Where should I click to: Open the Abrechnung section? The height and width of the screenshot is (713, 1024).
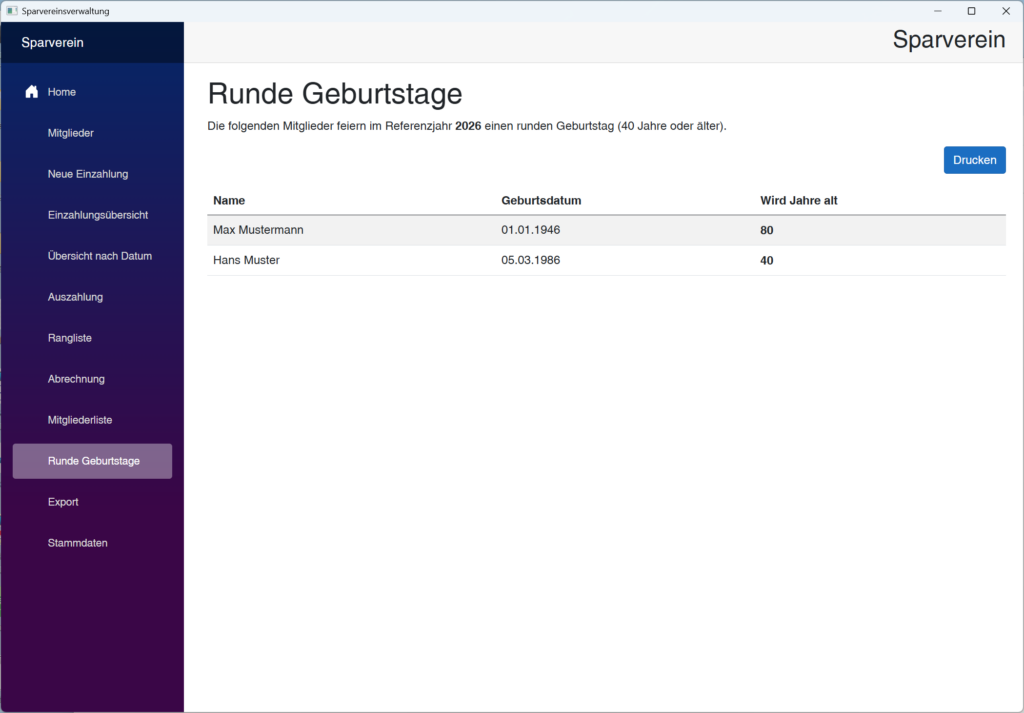tap(76, 379)
